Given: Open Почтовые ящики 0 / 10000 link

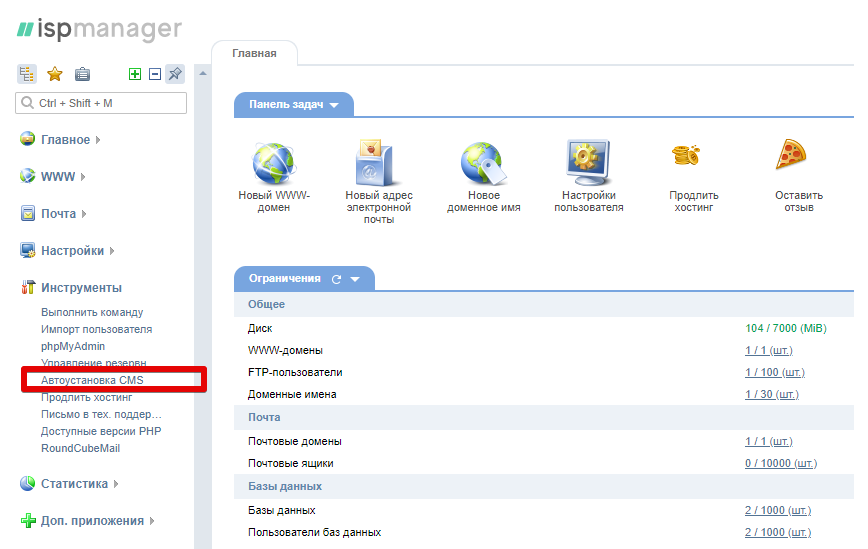Looking at the screenshot, I should [781, 464].
